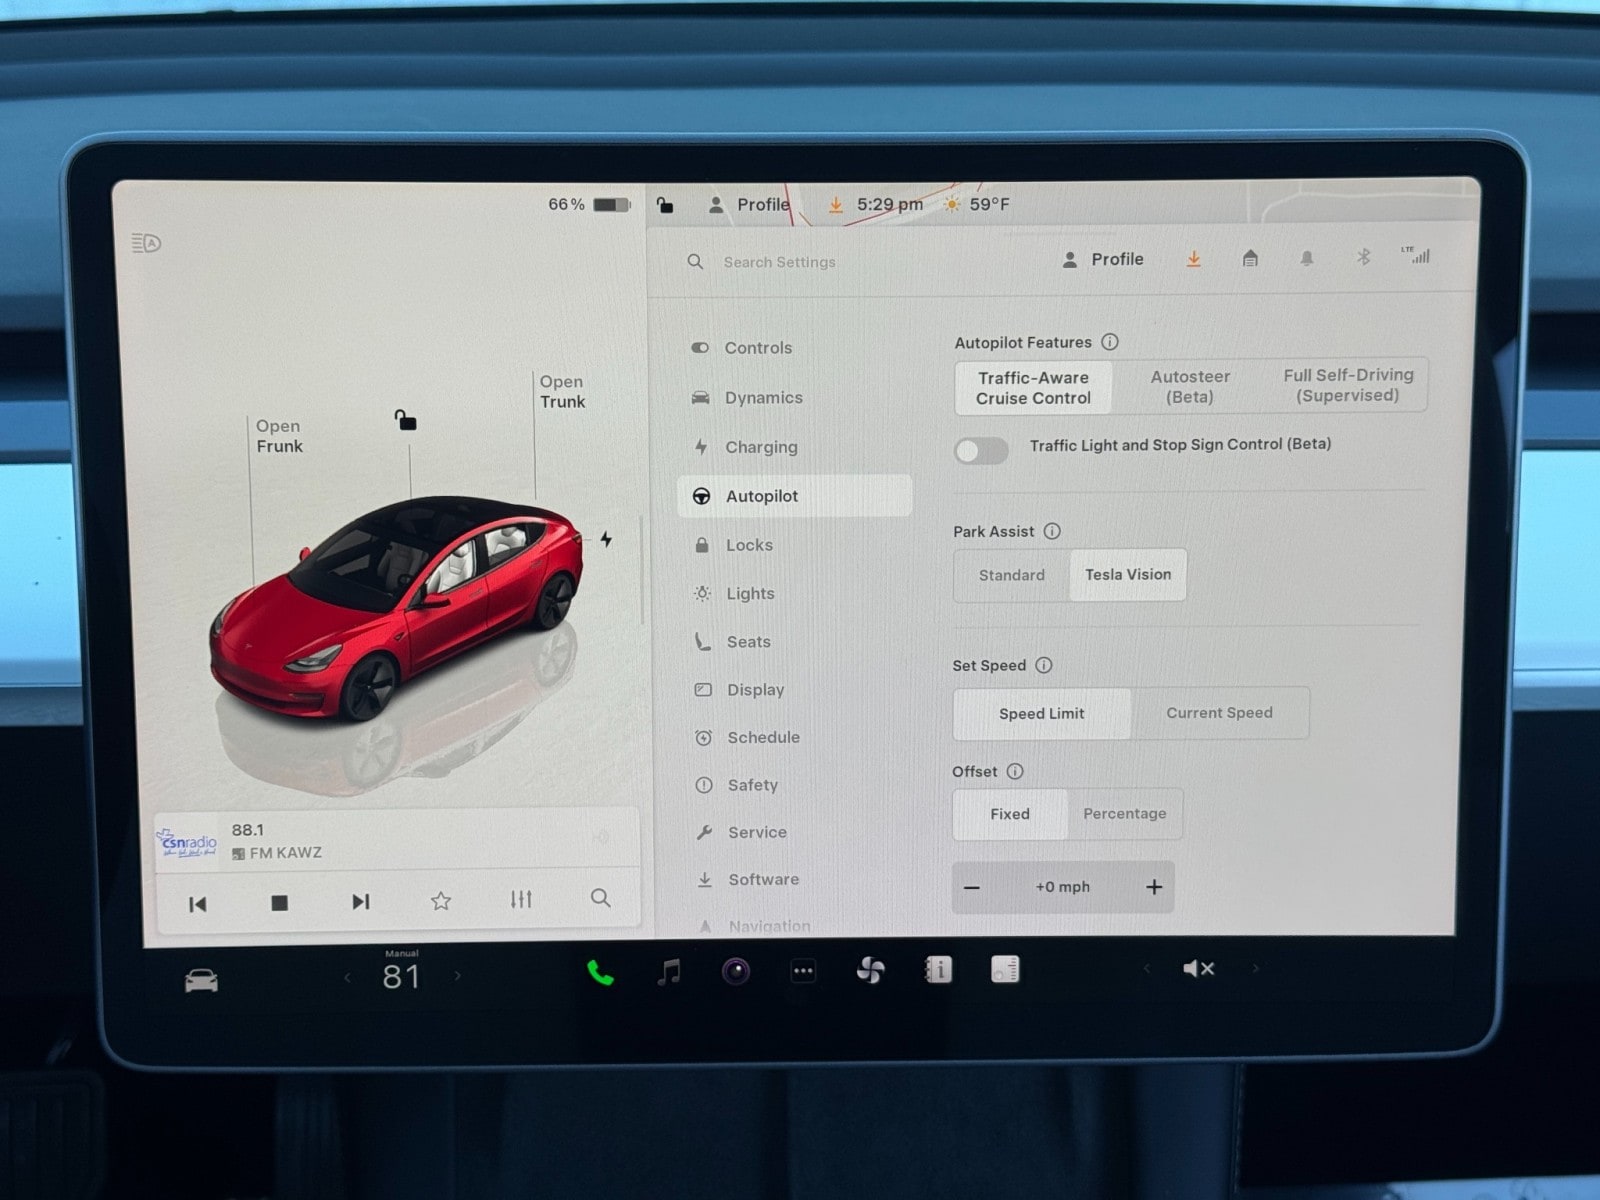Screen dimensions: 1600x1200
Task: Tap Open Frunk
Action: 279,436
